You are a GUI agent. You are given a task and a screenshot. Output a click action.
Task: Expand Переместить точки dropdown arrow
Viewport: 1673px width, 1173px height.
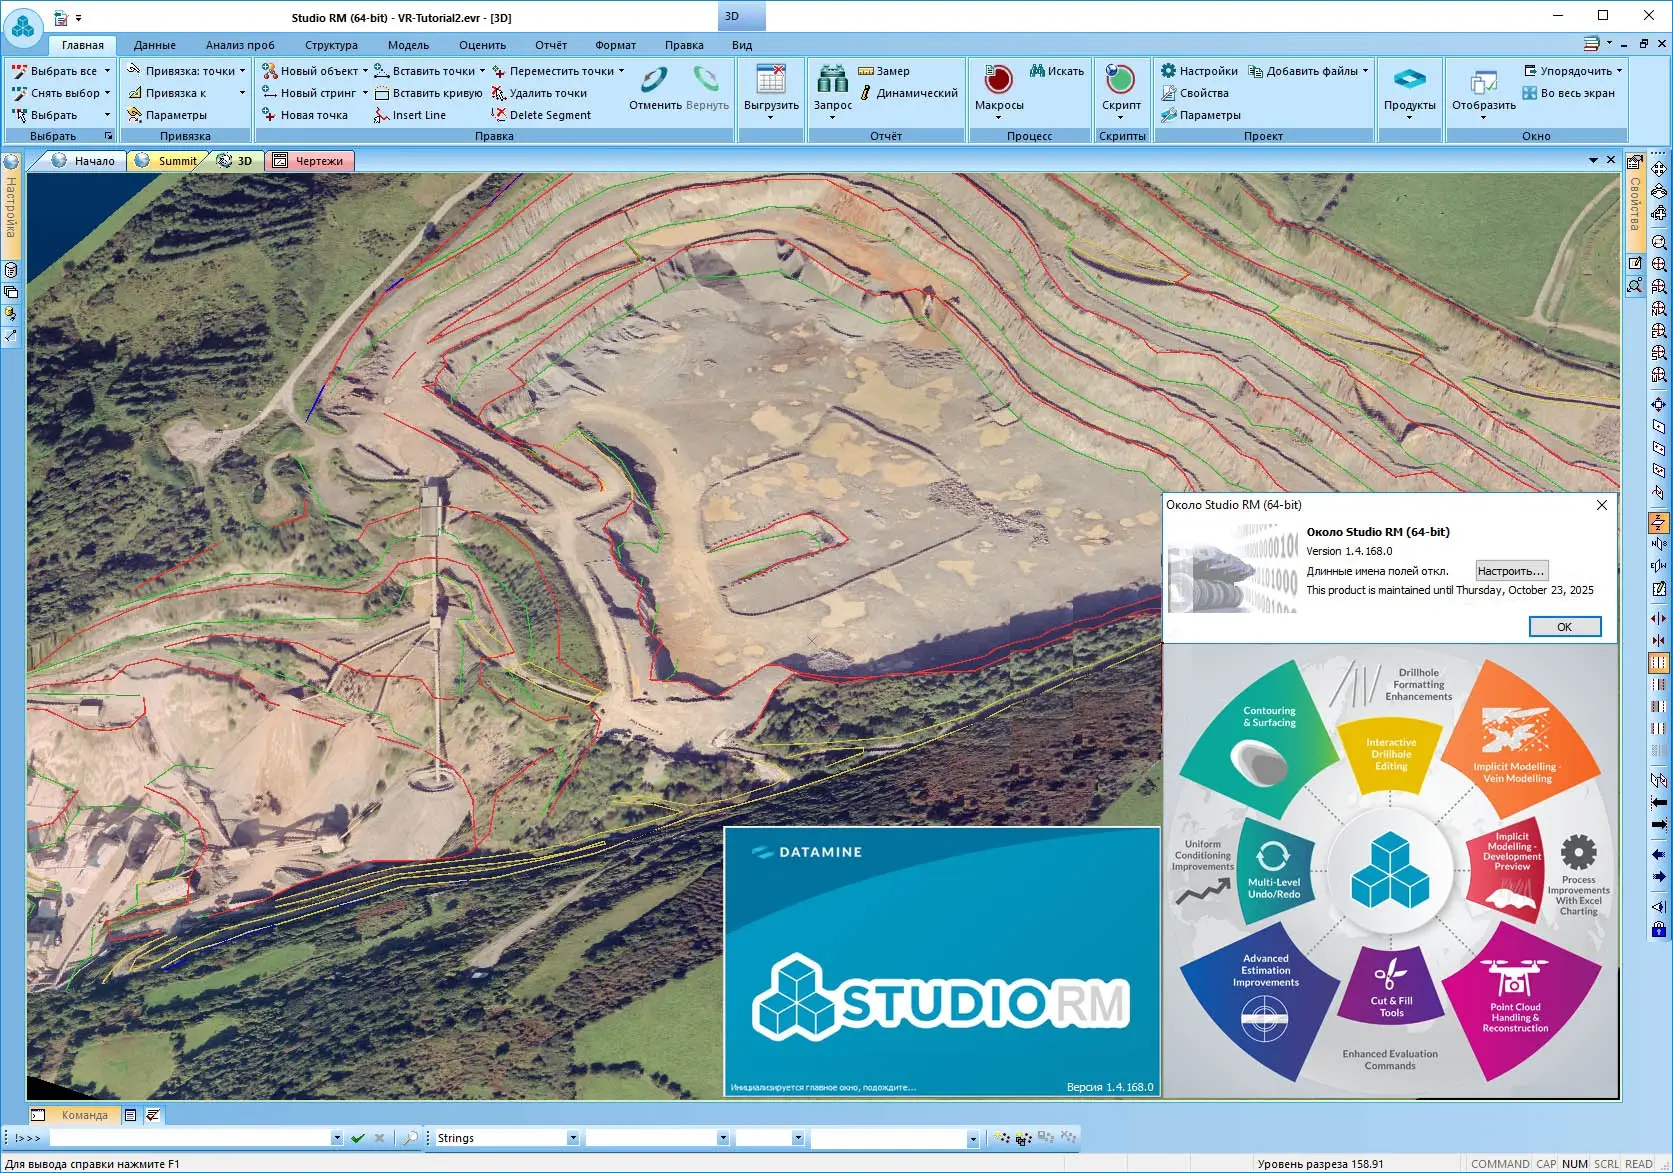[621, 71]
